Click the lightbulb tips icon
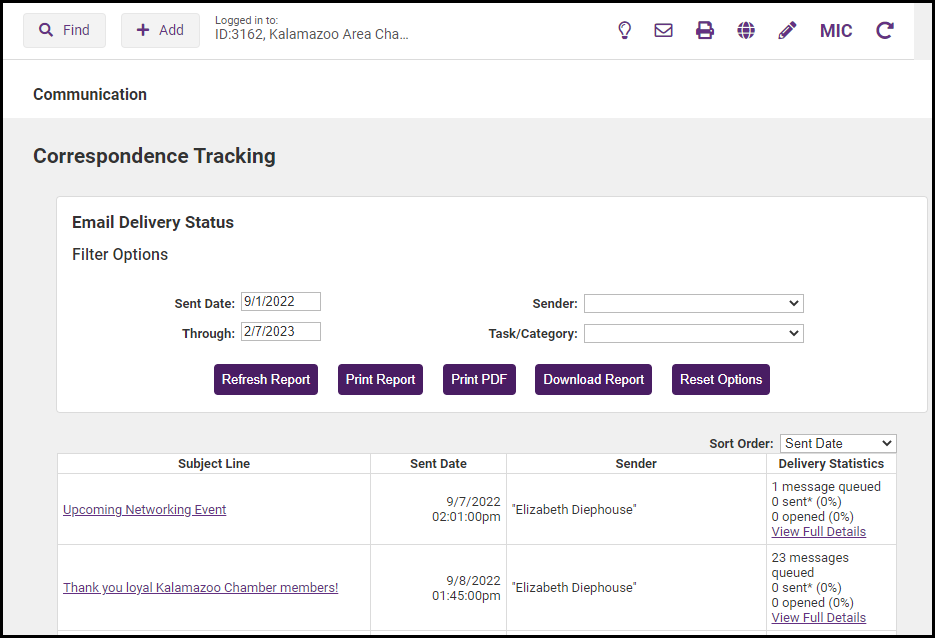Image resolution: width=935 pixels, height=638 pixels. coord(625,30)
